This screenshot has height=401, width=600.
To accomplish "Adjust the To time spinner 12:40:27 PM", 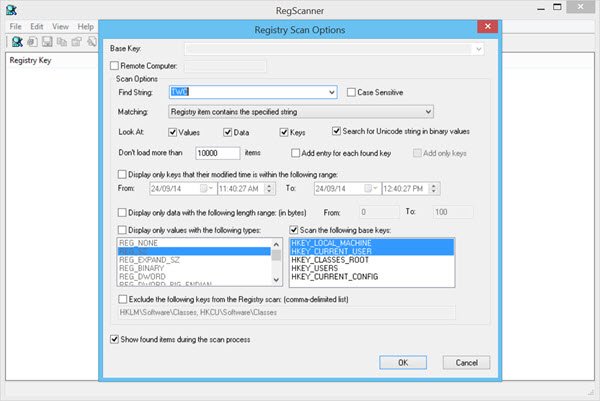I will pos(434,188).
